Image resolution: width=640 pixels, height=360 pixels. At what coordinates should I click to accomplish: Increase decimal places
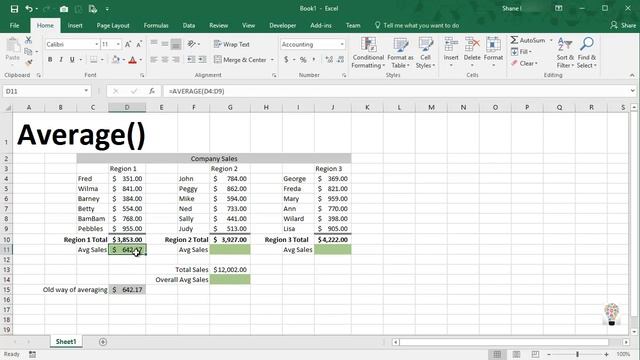click(329, 60)
